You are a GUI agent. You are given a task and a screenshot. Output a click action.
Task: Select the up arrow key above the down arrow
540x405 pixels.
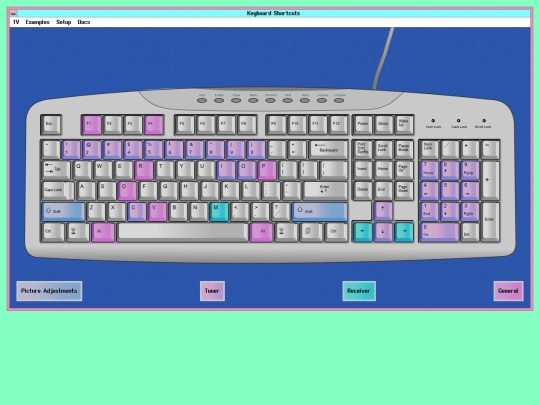click(x=383, y=211)
